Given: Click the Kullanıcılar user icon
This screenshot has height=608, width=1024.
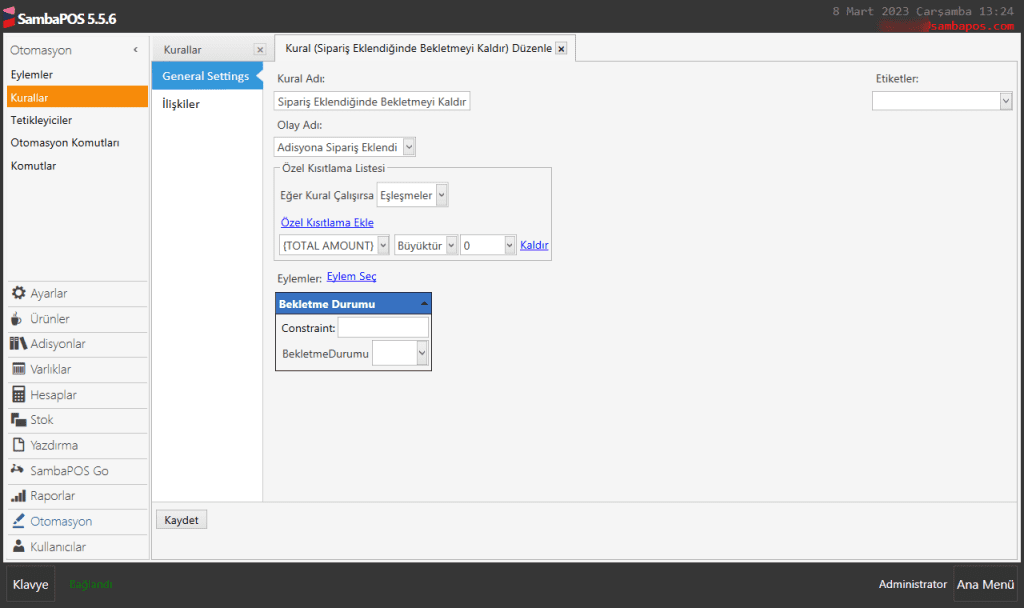Looking at the screenshot, I should tap(18, 547).
